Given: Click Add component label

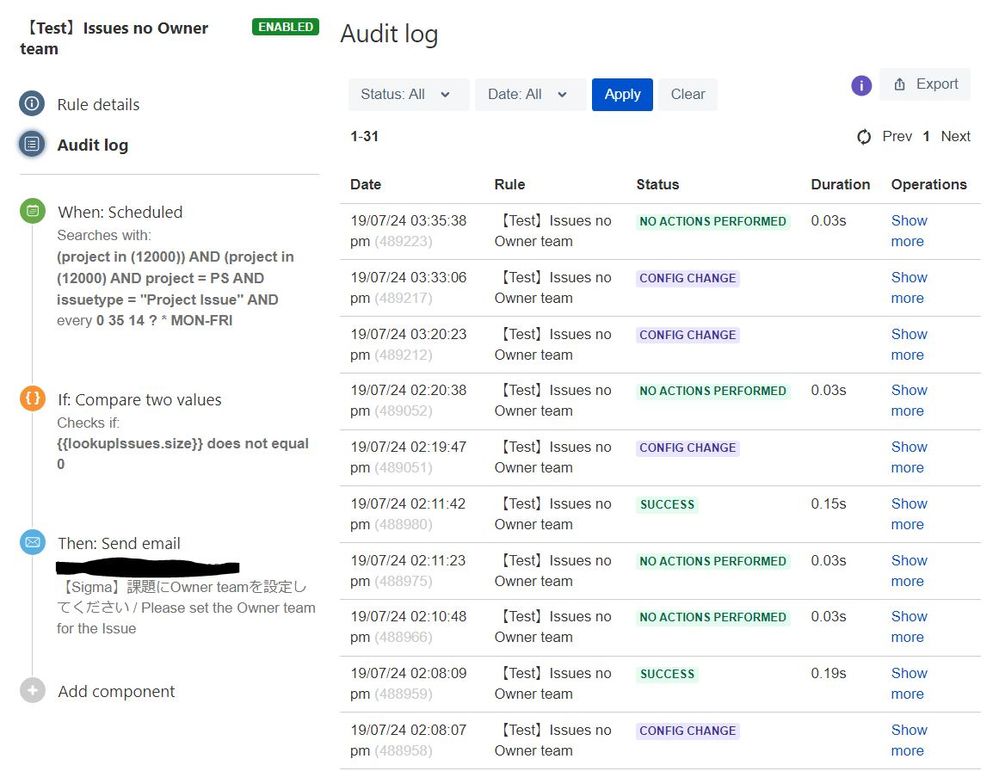Looking at the screenshot, I should click(116, 691).
